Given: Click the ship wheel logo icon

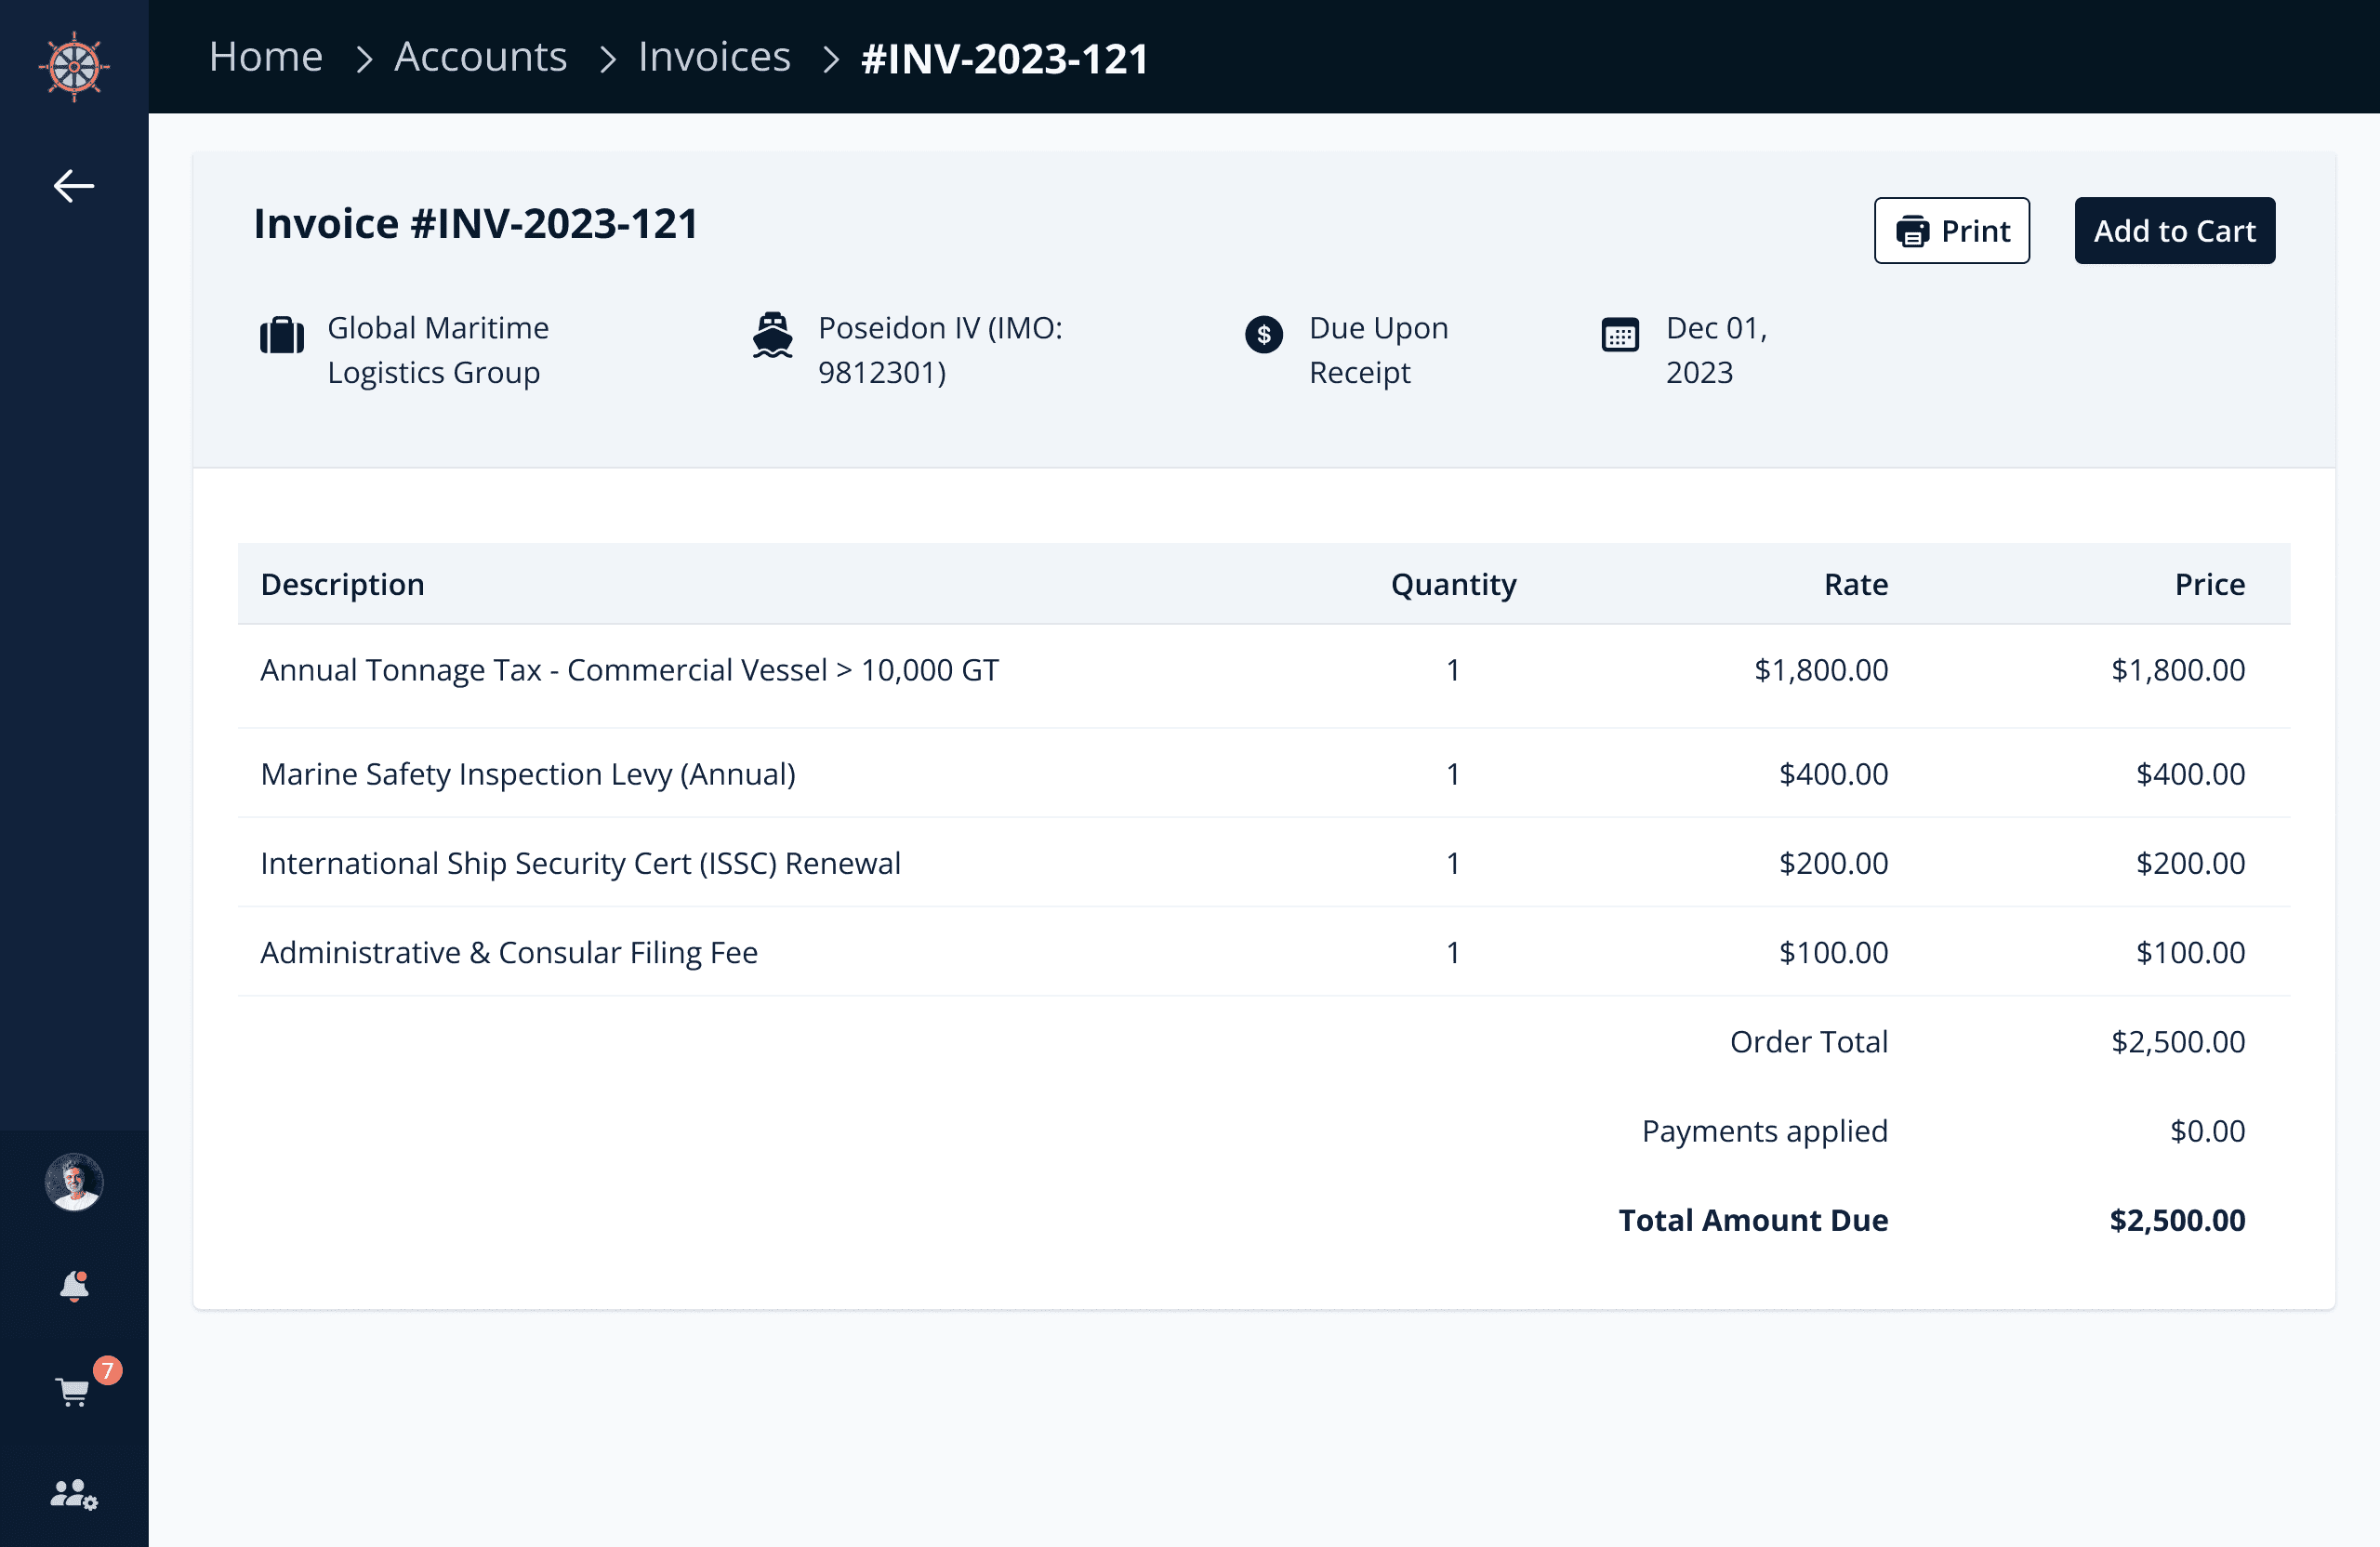Looking at the screenshot, I should pos(74,66).
